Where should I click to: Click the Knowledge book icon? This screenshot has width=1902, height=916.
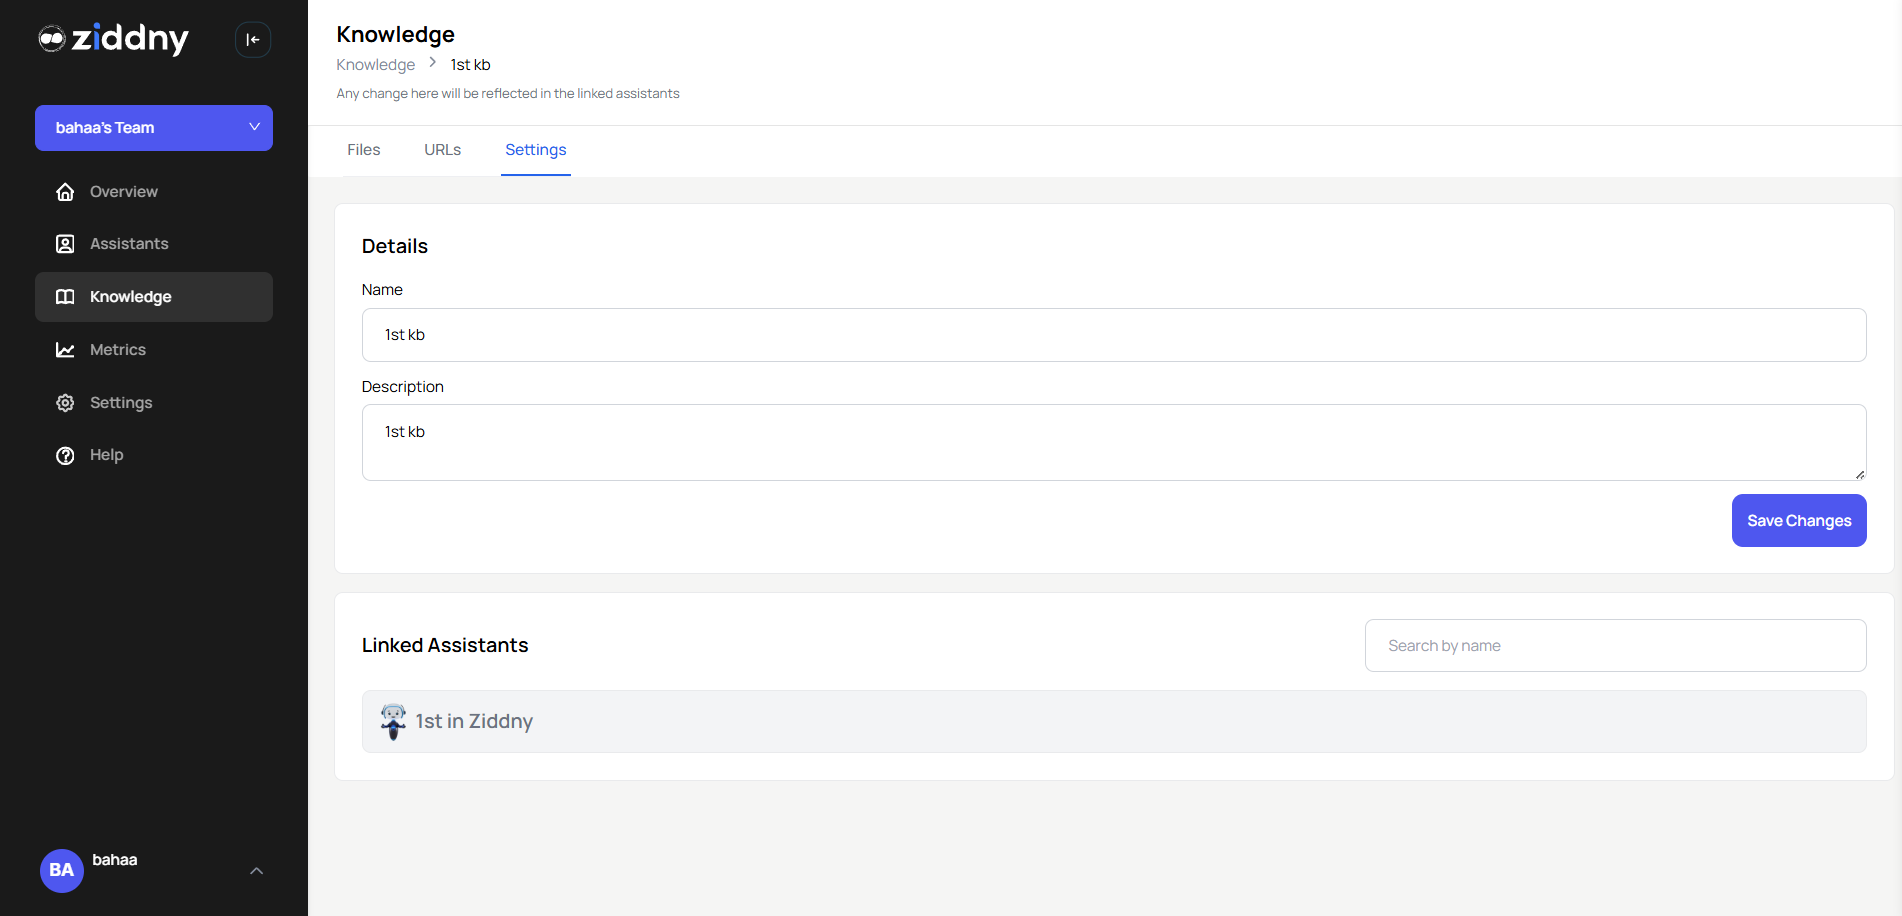click(x=65, y=296)
